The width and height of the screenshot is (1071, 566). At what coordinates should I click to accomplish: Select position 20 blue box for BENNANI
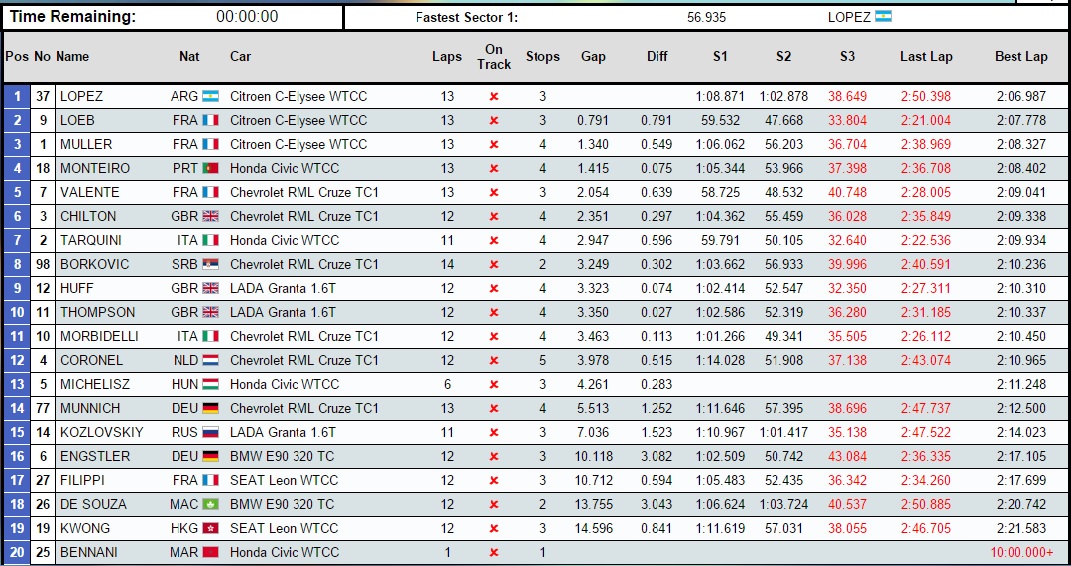click(17, 552)
